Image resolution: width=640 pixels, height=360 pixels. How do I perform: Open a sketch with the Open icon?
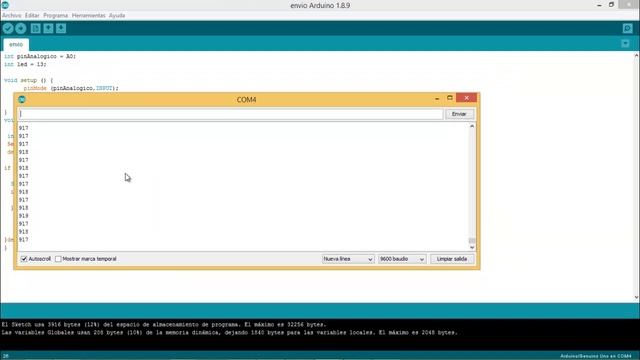coord(49,28)
